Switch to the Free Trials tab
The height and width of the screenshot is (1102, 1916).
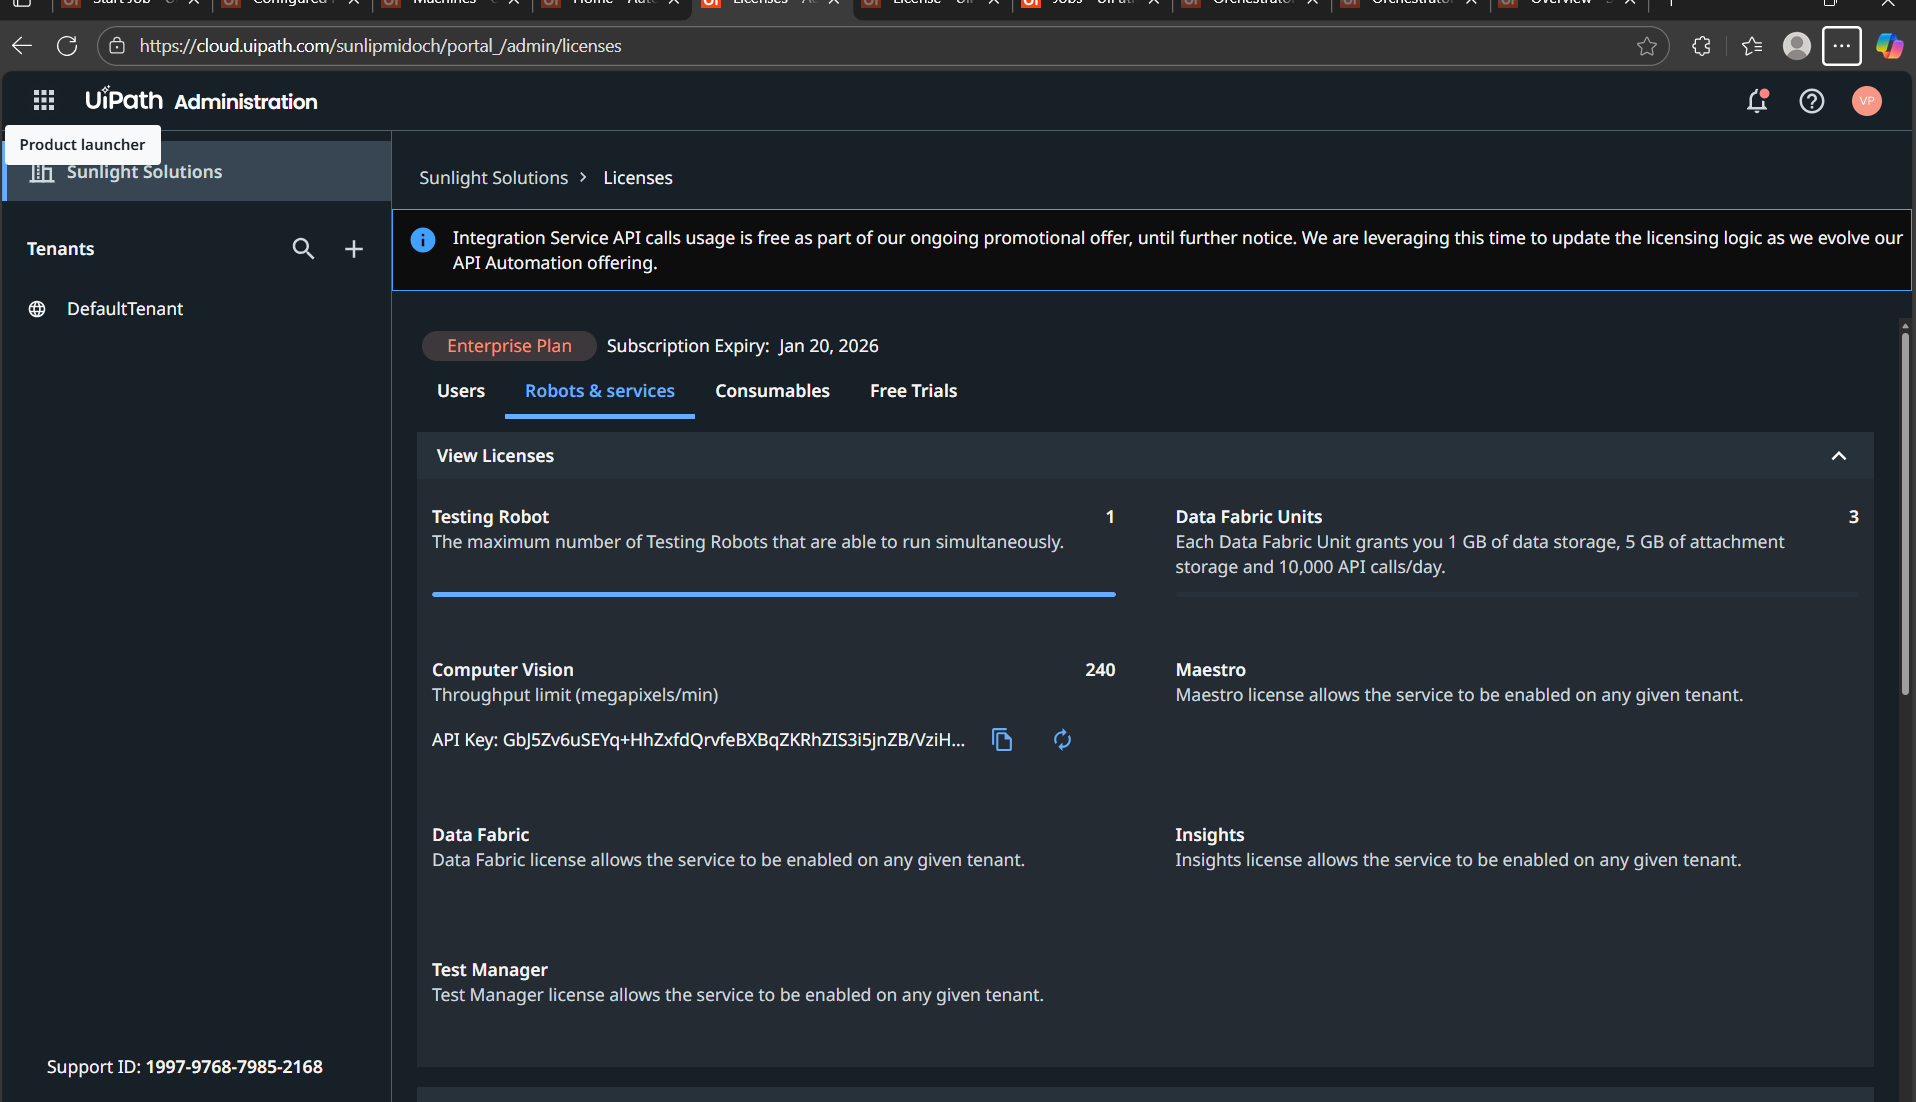click(x=913, y=391)
